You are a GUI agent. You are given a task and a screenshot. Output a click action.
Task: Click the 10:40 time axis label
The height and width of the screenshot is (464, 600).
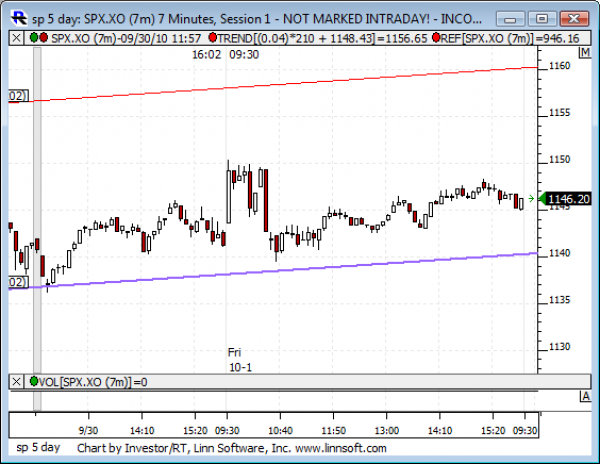point(280,430)
